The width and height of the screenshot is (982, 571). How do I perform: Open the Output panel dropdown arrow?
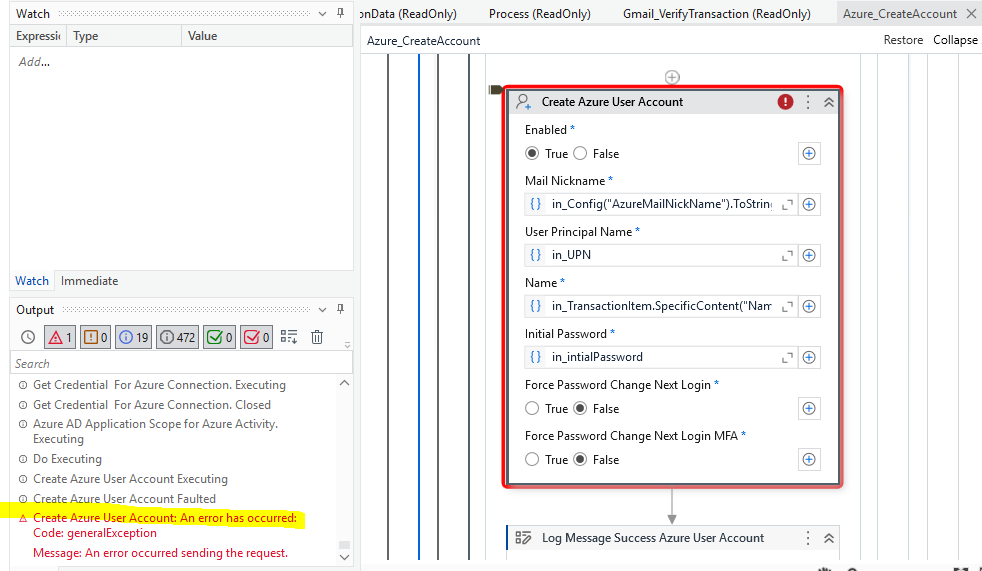pos(323,309)
